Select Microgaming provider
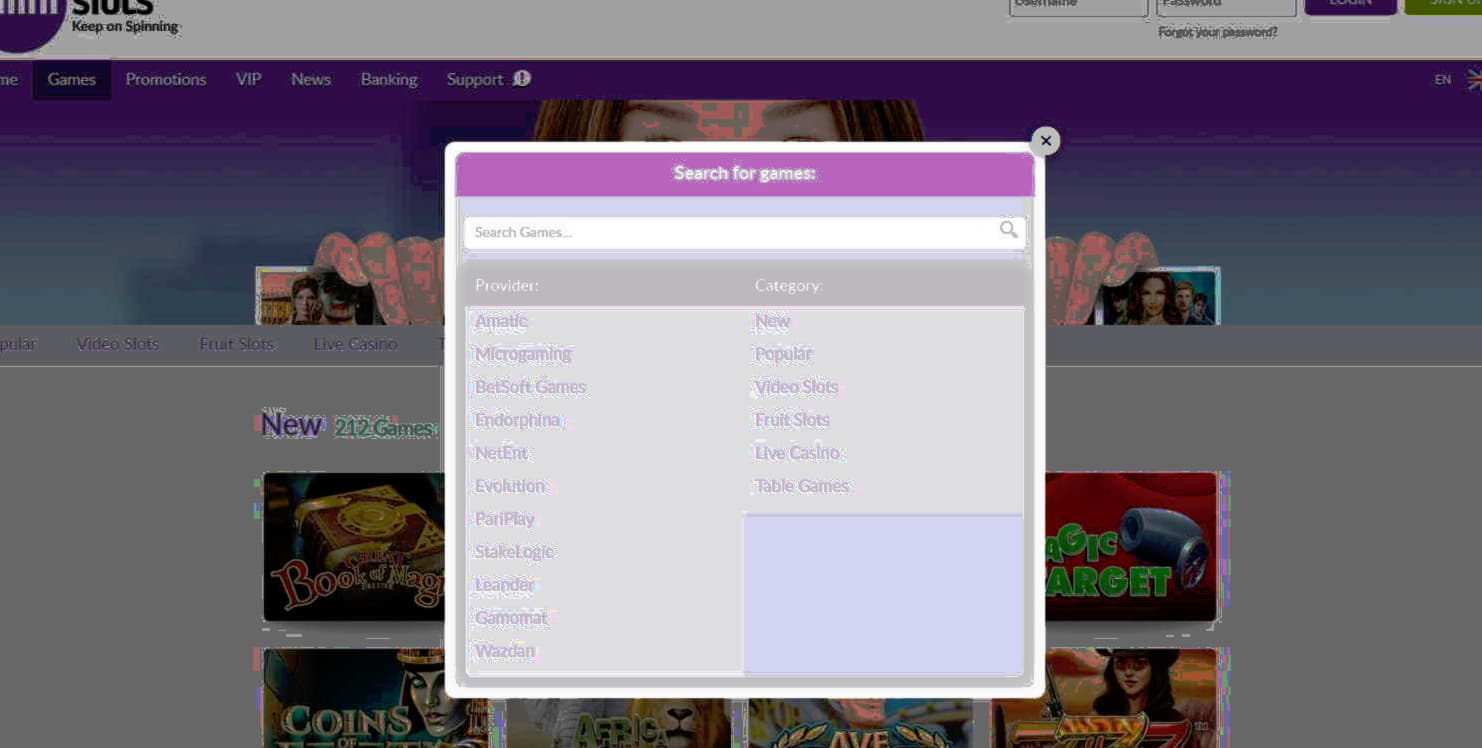Image resolution: width=1482 pixels, height=748 pixels. (x=523, y=354)
